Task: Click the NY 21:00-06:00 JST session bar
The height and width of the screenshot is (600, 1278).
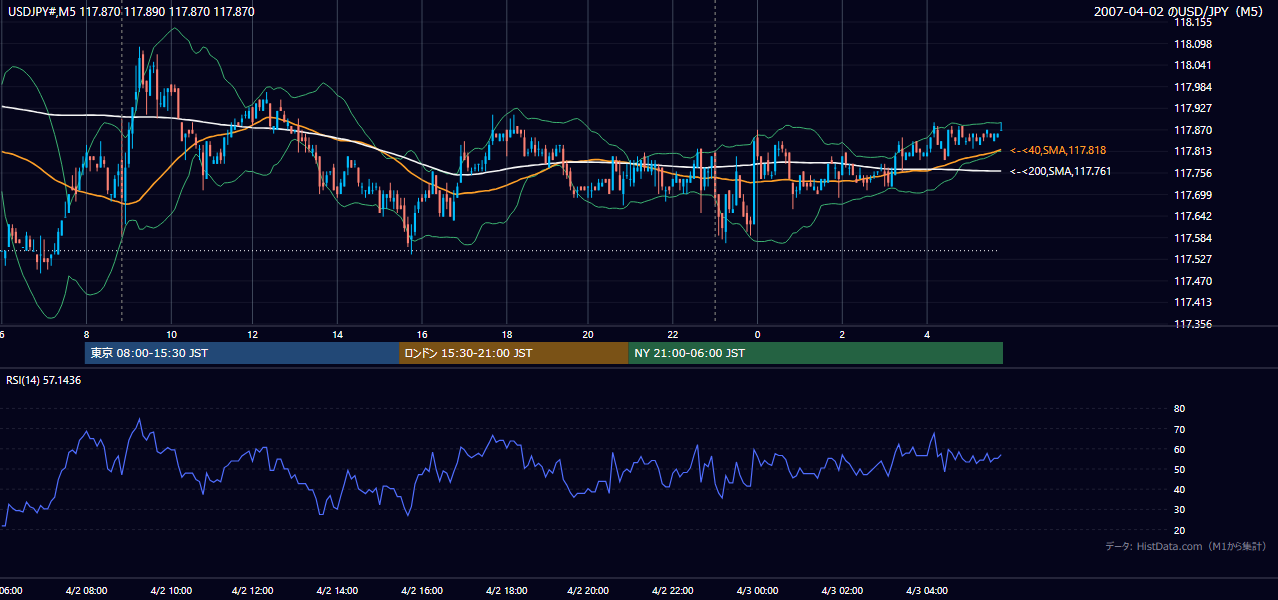Action: [816, 353]
